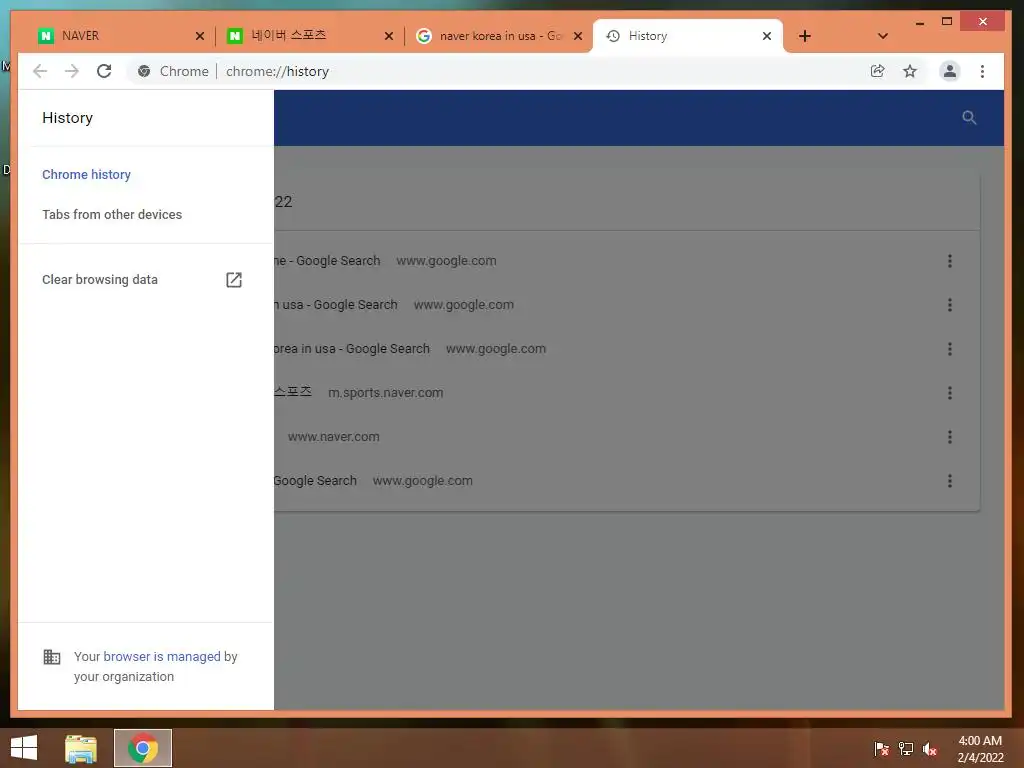Image resolution: width=1024 pixels, height=768 pixels.
Task: Open Tabs from other devices
Action: [112, 214]
